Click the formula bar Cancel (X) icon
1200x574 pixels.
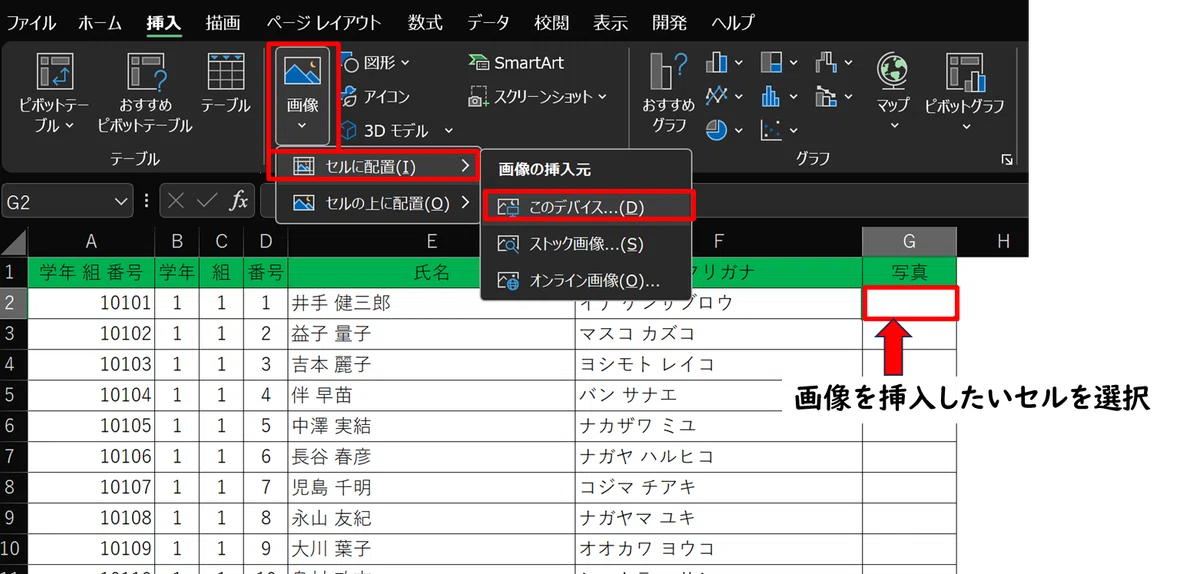coord(176,201)
